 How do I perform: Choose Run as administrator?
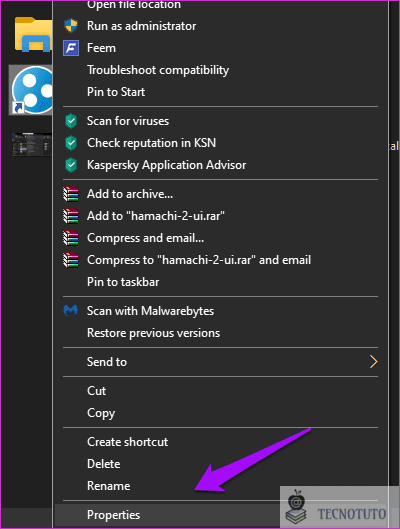pyautogui.click(x=141, y=26)
